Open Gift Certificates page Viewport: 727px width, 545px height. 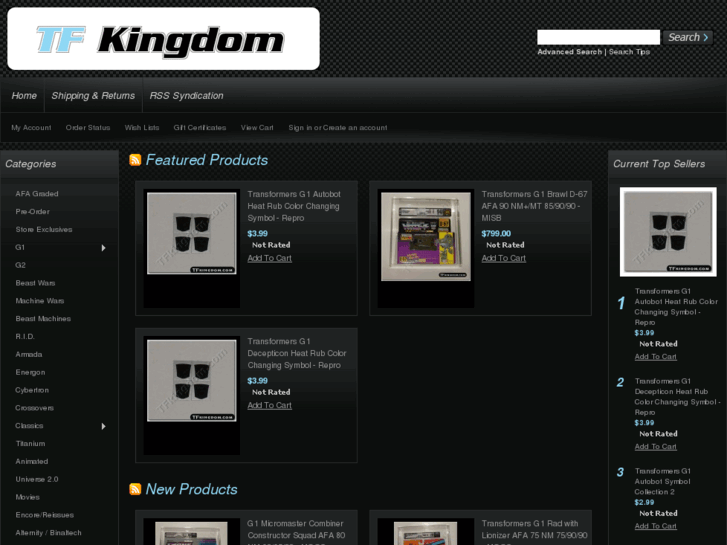pos(200,128)
